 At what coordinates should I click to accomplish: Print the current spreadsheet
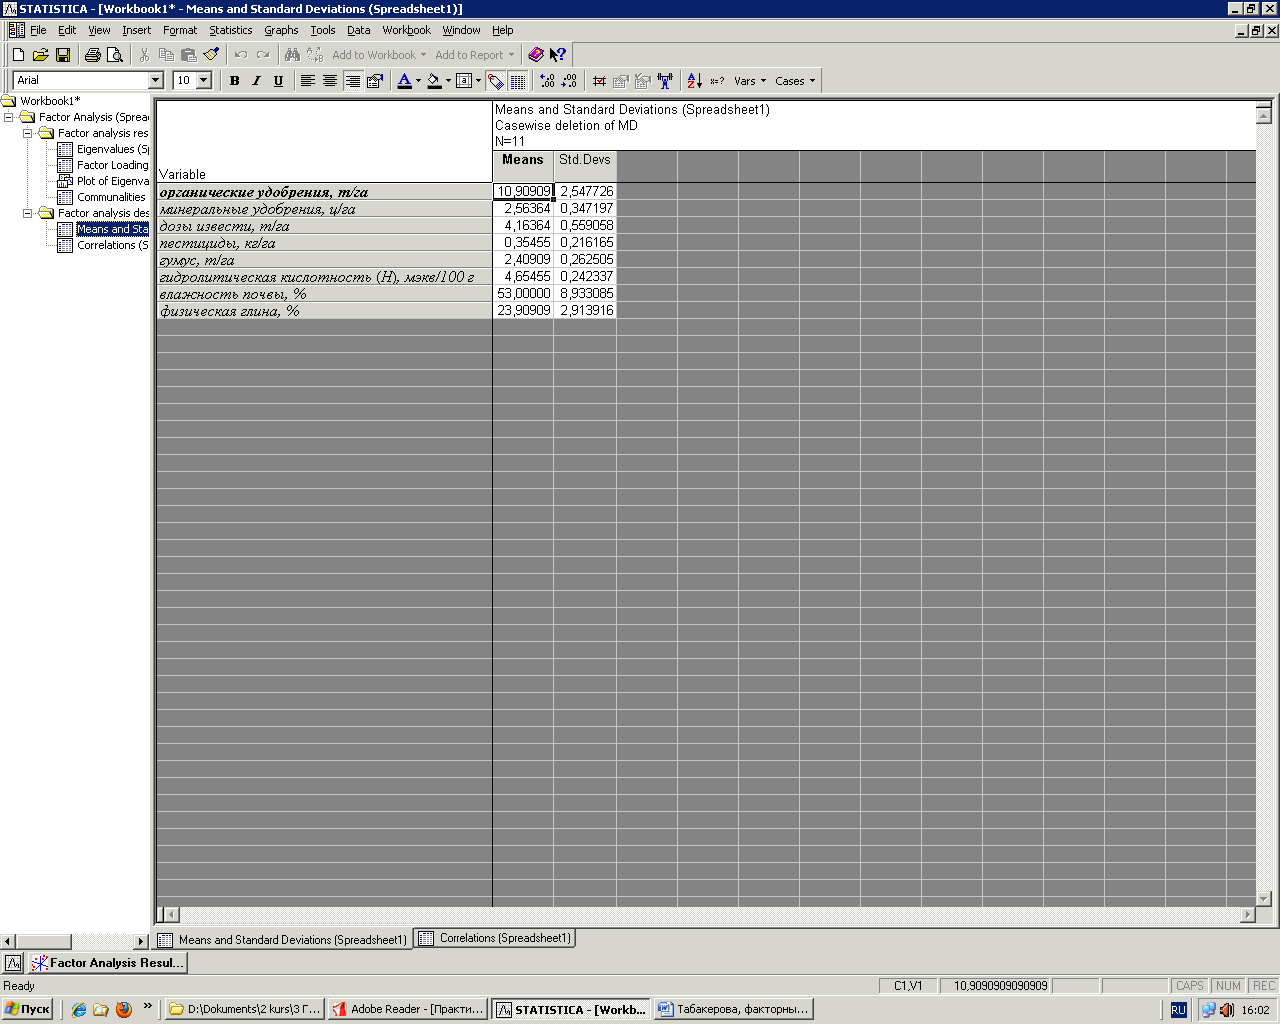(93, 55)
